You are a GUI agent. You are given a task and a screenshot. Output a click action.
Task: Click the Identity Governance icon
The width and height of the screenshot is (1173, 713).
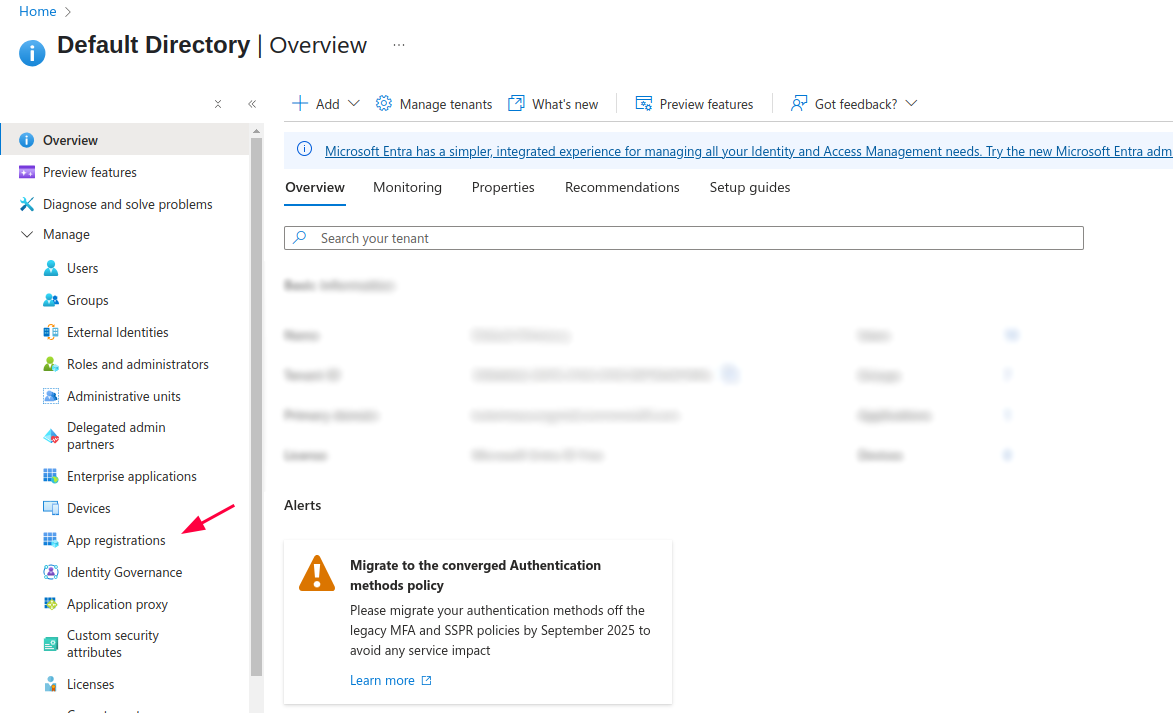click(x=51, y=572)
